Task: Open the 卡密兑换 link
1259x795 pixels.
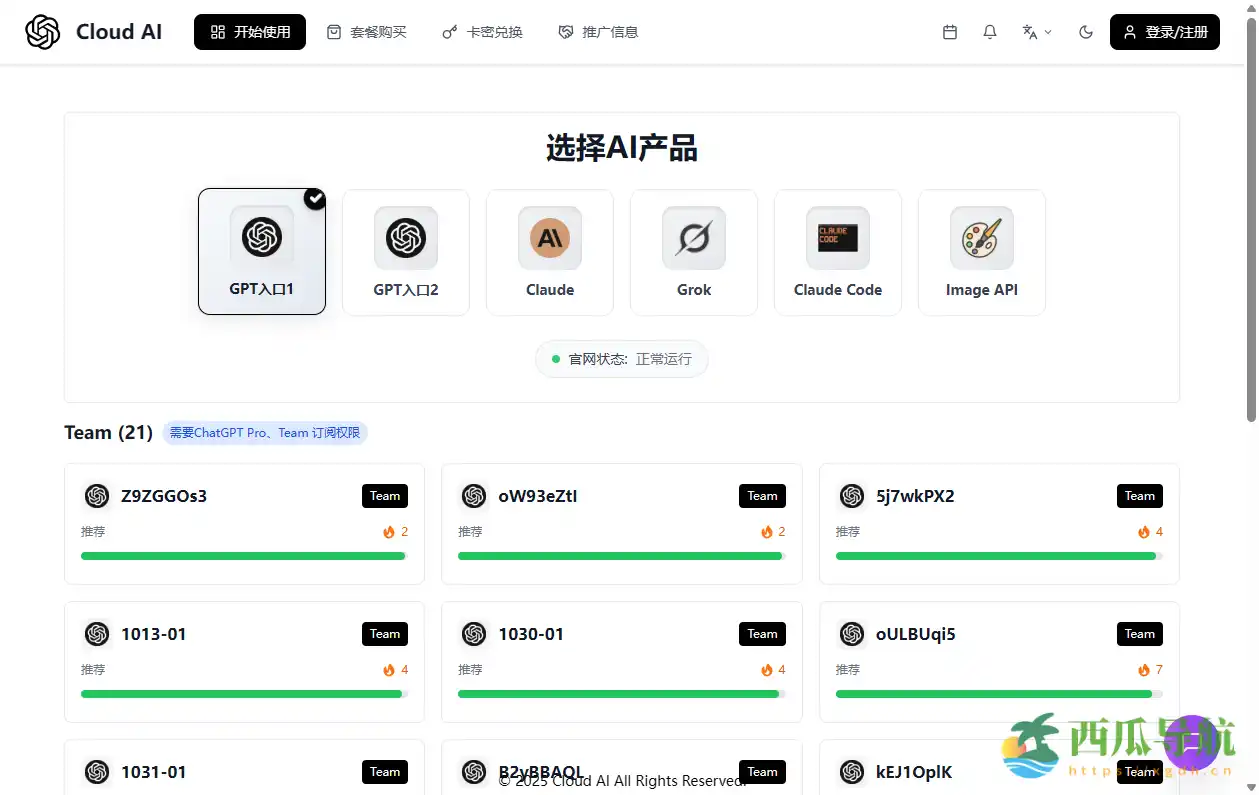Action: click(x=481, y=31)
